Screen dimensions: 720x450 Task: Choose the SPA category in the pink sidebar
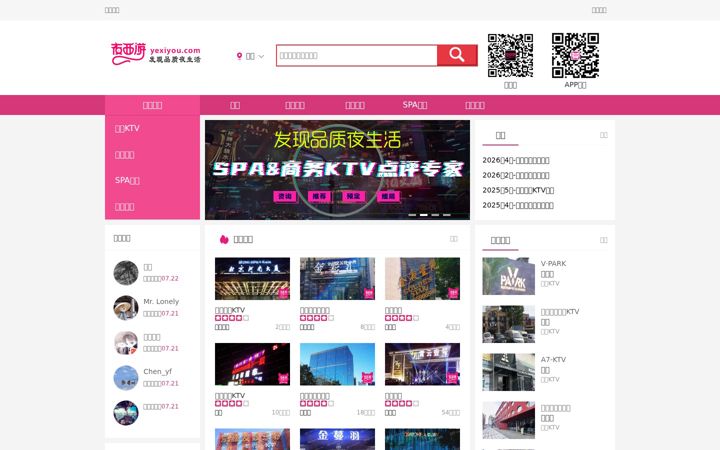click(127, 180)
